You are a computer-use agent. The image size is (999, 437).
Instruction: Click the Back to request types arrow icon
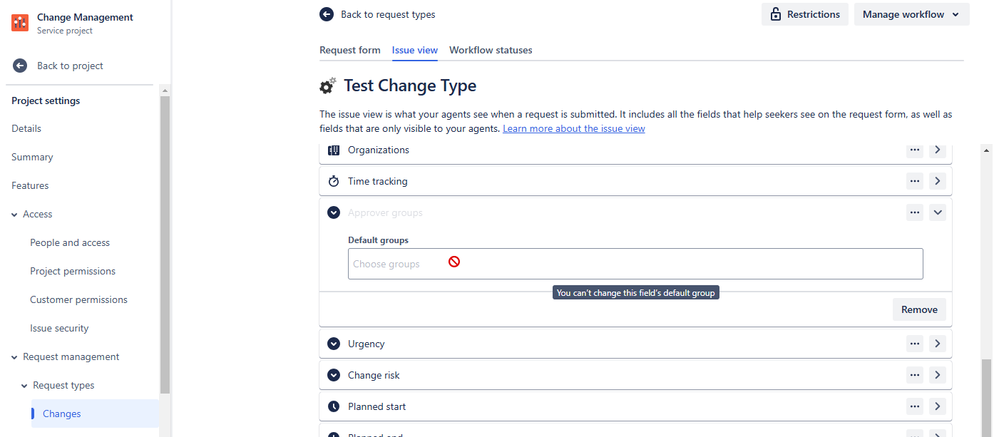coord(326,14)
